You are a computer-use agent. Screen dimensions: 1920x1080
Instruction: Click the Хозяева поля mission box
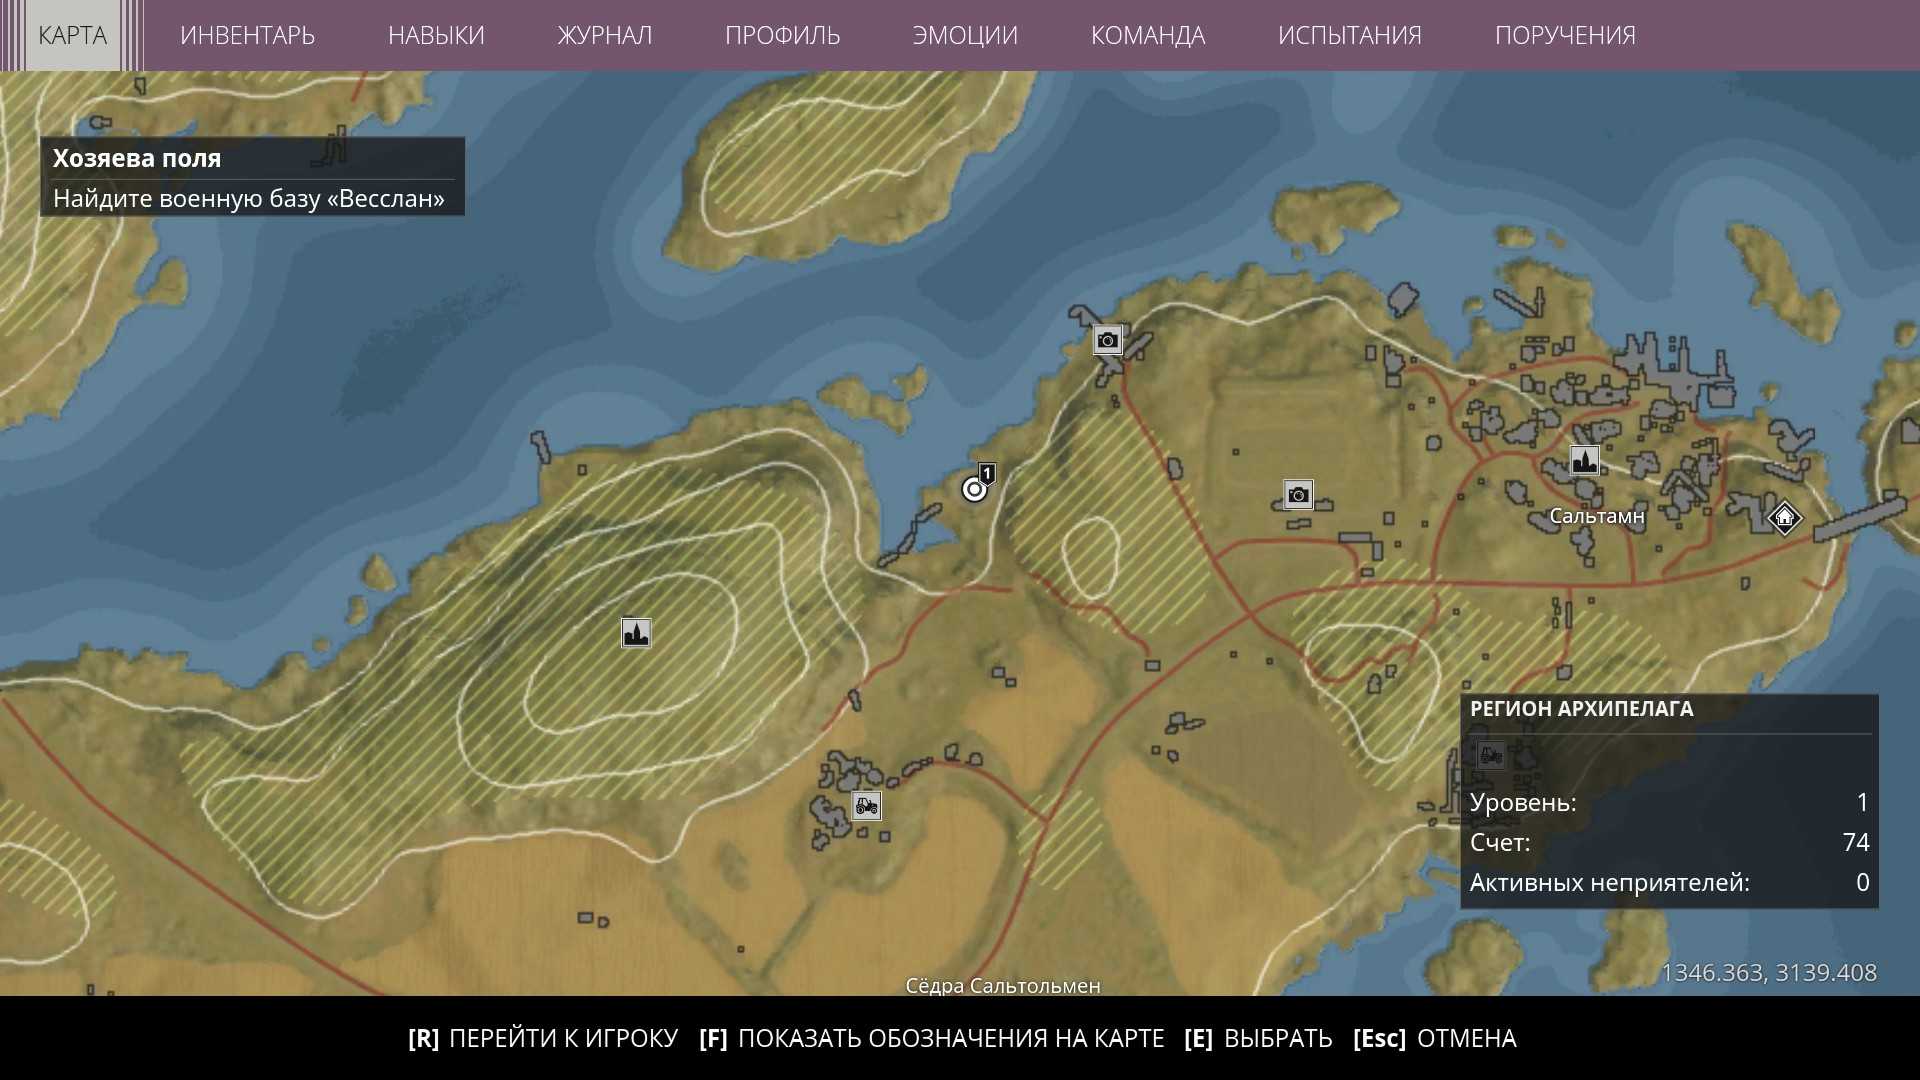click(x=252, y=177)
